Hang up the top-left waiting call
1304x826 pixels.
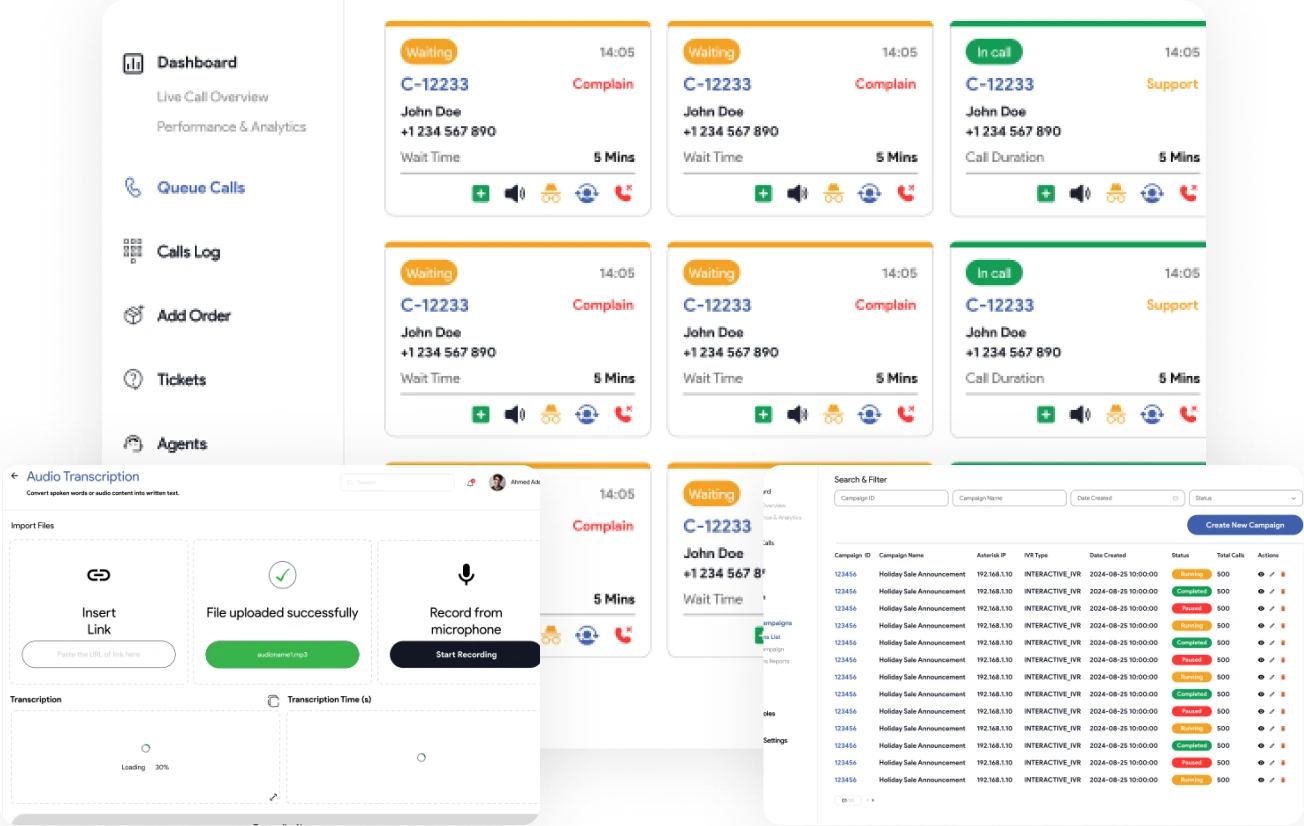[x=624, y=194]
